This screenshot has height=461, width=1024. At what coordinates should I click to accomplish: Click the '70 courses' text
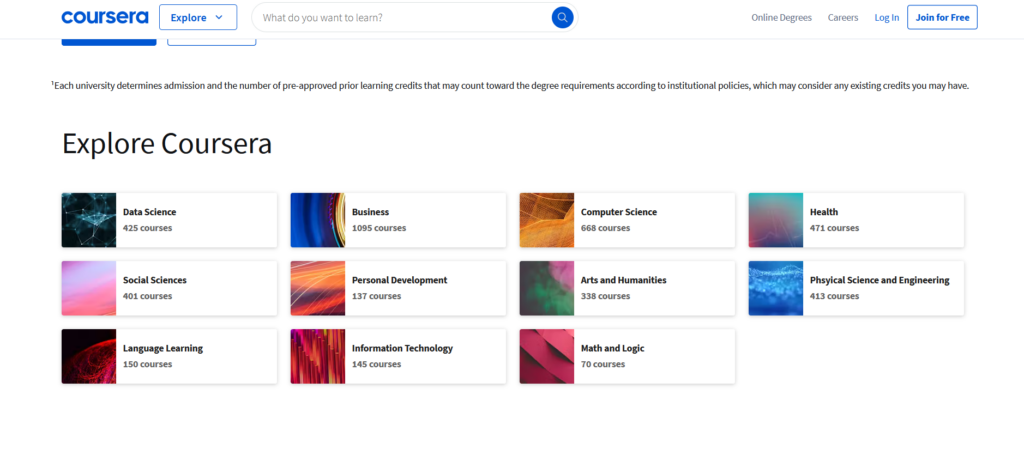point(603,364)
